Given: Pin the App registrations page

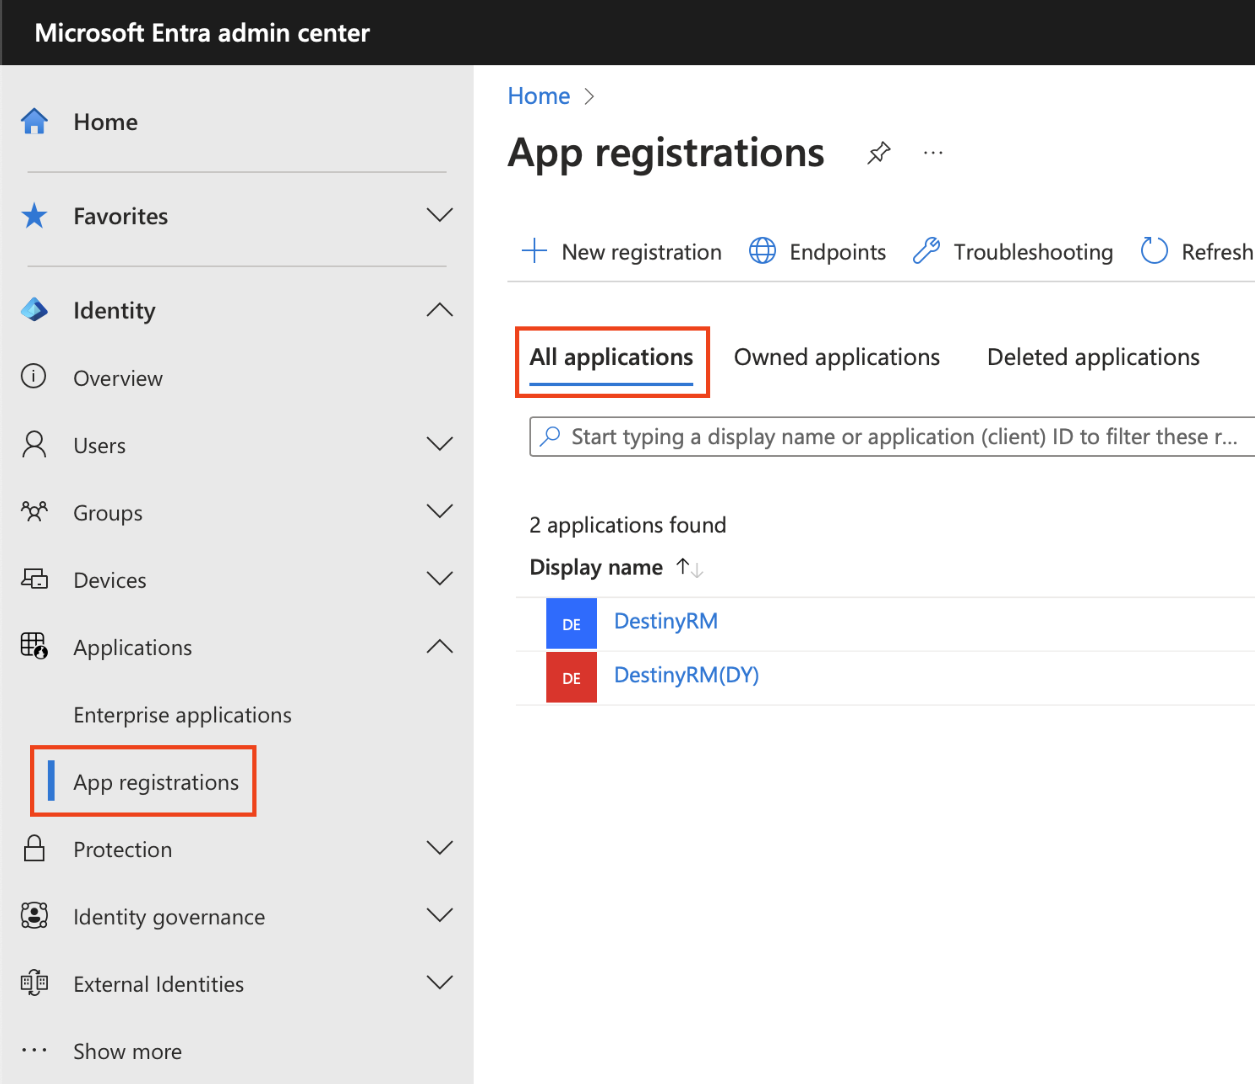Looking at the screenshot, I should [878, 152].
